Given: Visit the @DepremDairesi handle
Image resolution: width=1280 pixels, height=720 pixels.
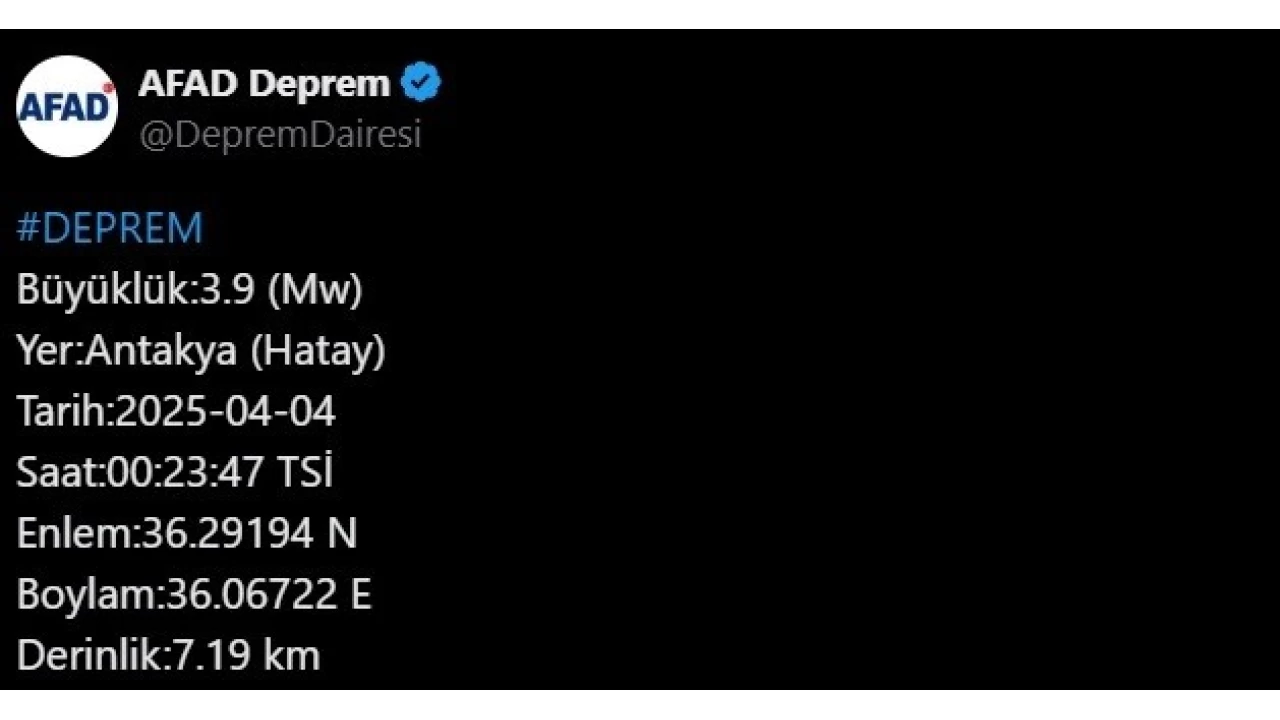Looking at the screenshot, I should (x=280, y=135).
